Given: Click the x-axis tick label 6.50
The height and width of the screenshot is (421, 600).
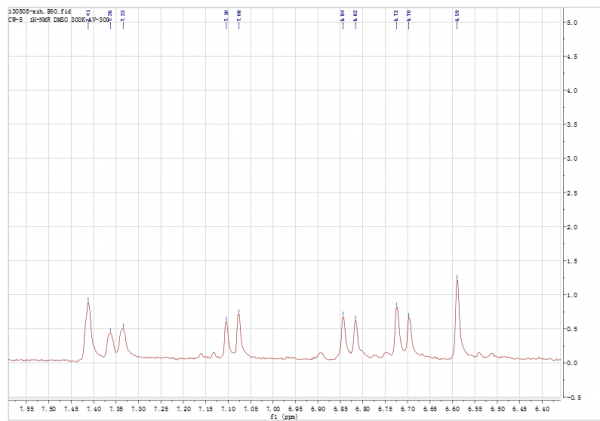Looking at the screenshot, I should (497, 409).
